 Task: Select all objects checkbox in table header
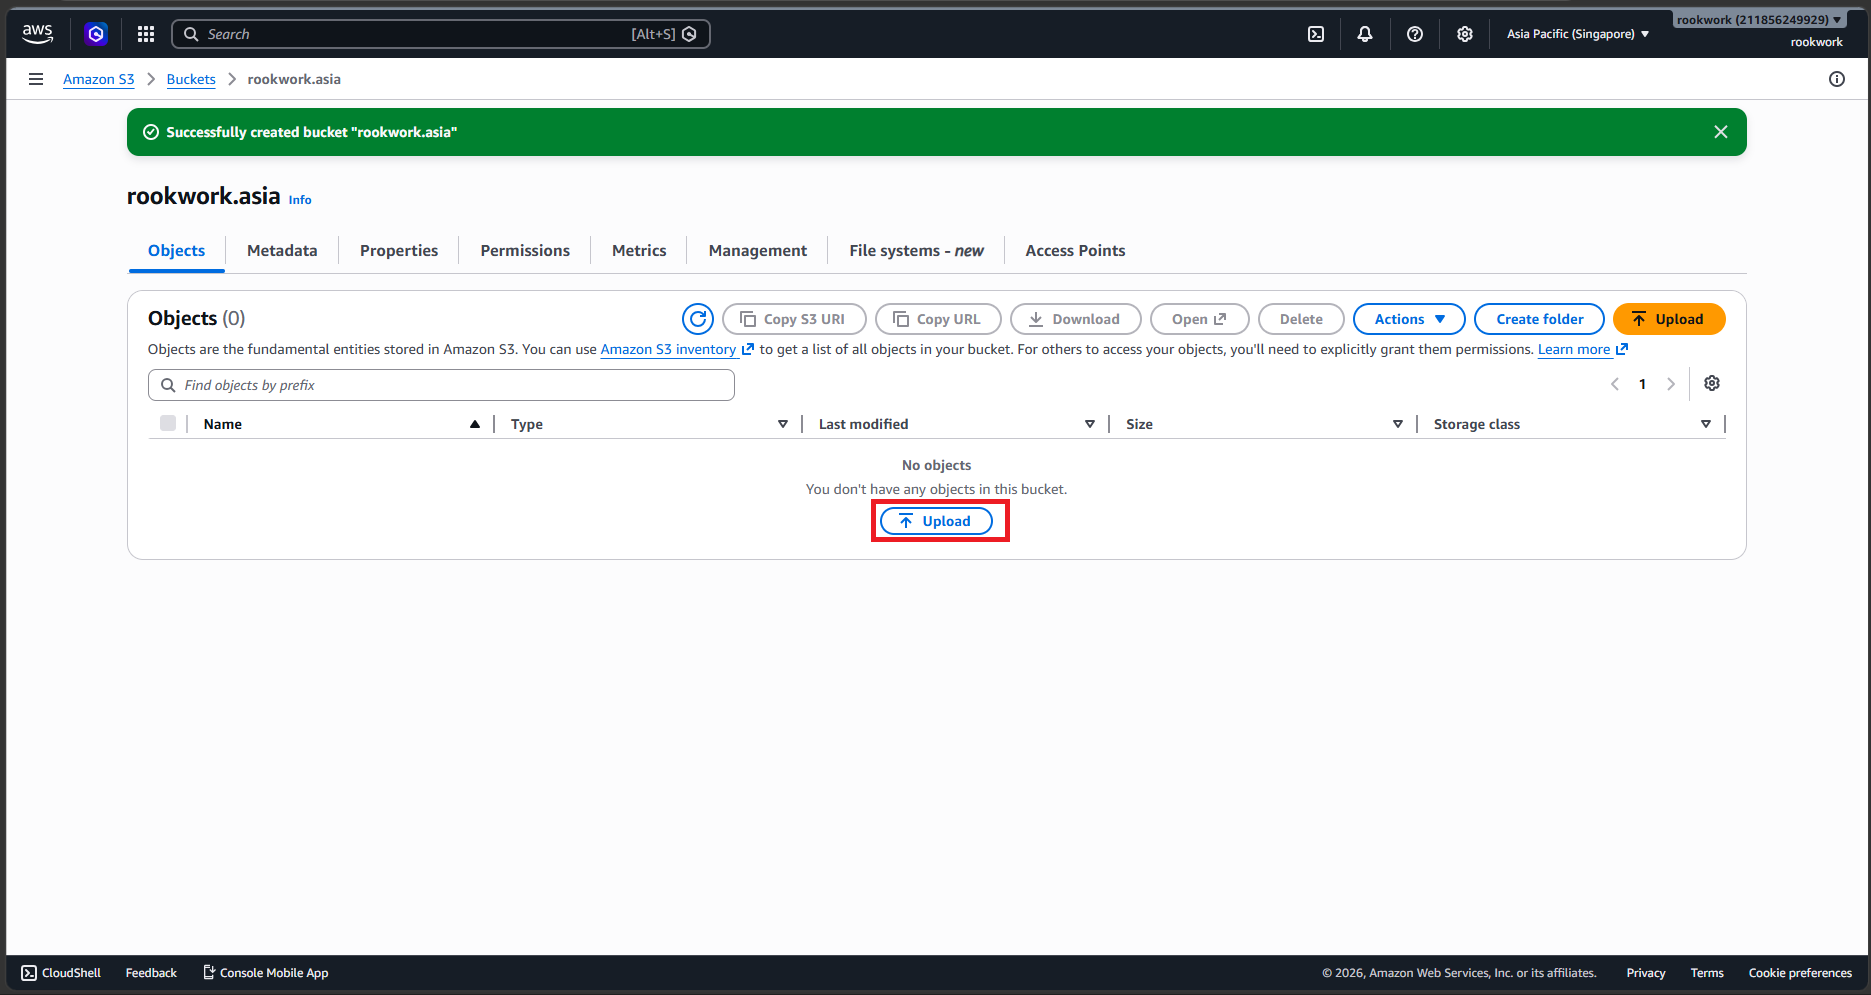coord(168,423)
